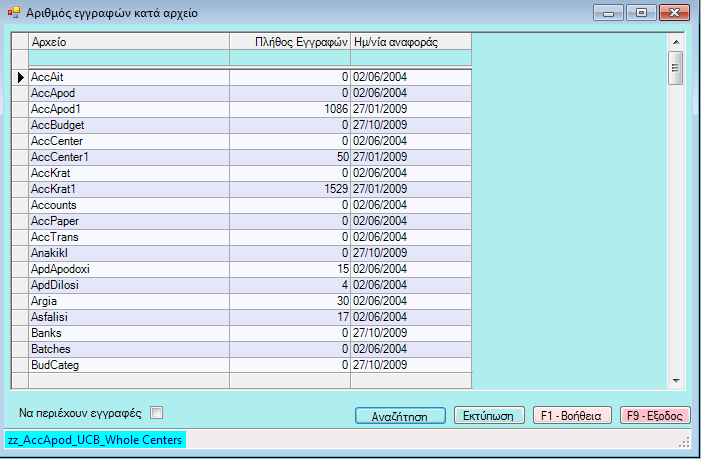Click row header beside AccKrat1 row
This screenshot has width=701, height=459.
tap(20, 189)
